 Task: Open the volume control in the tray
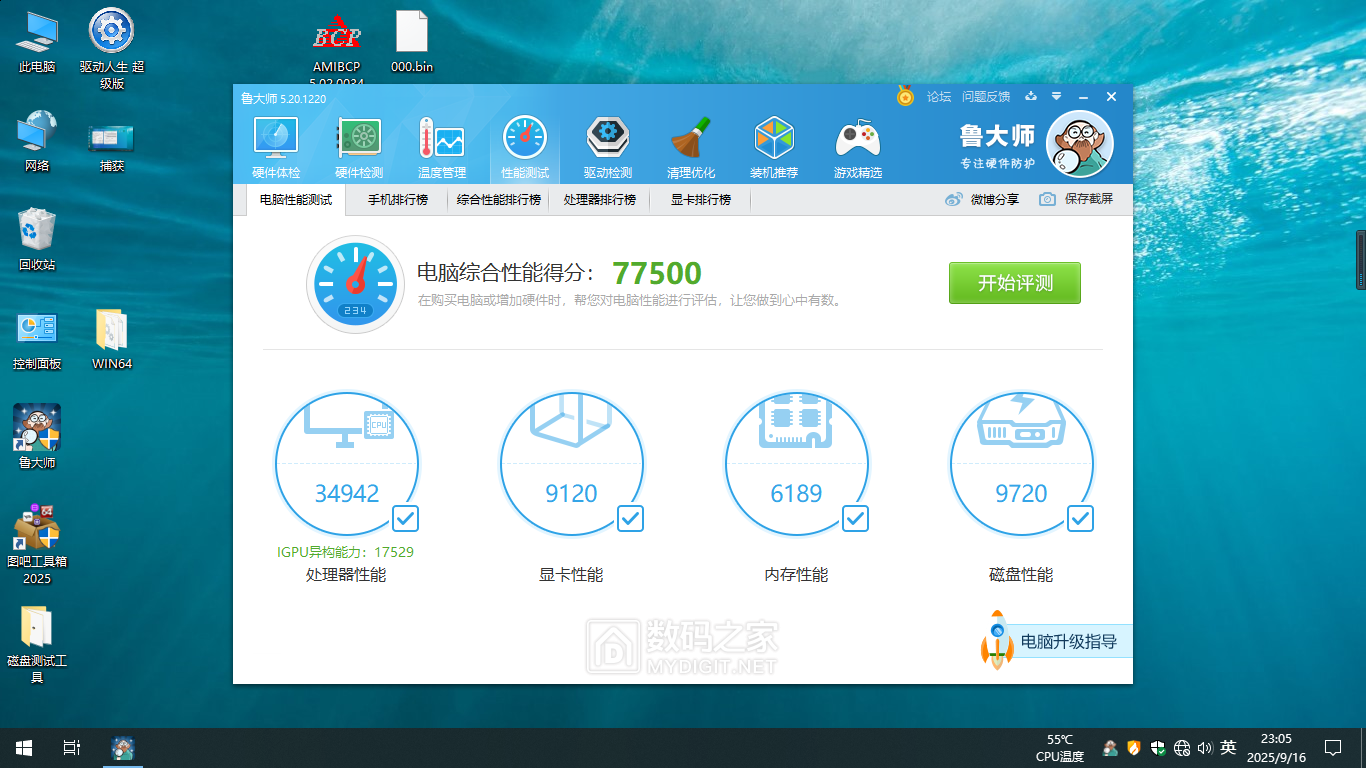coord(1204,748)
